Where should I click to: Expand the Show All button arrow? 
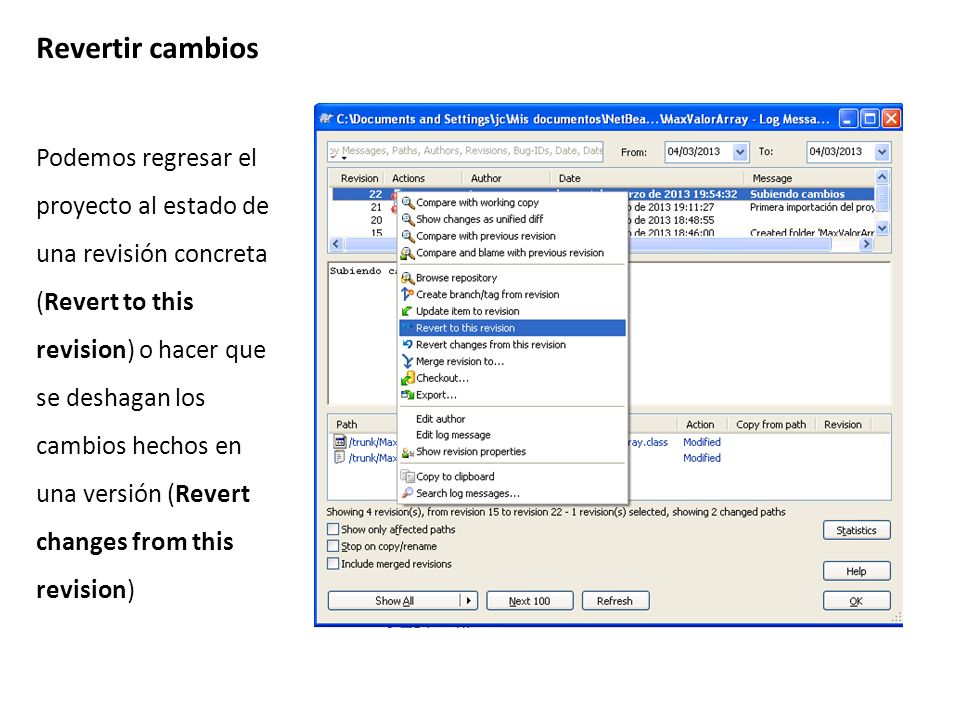pyautogui.click(x=468, y=601)
